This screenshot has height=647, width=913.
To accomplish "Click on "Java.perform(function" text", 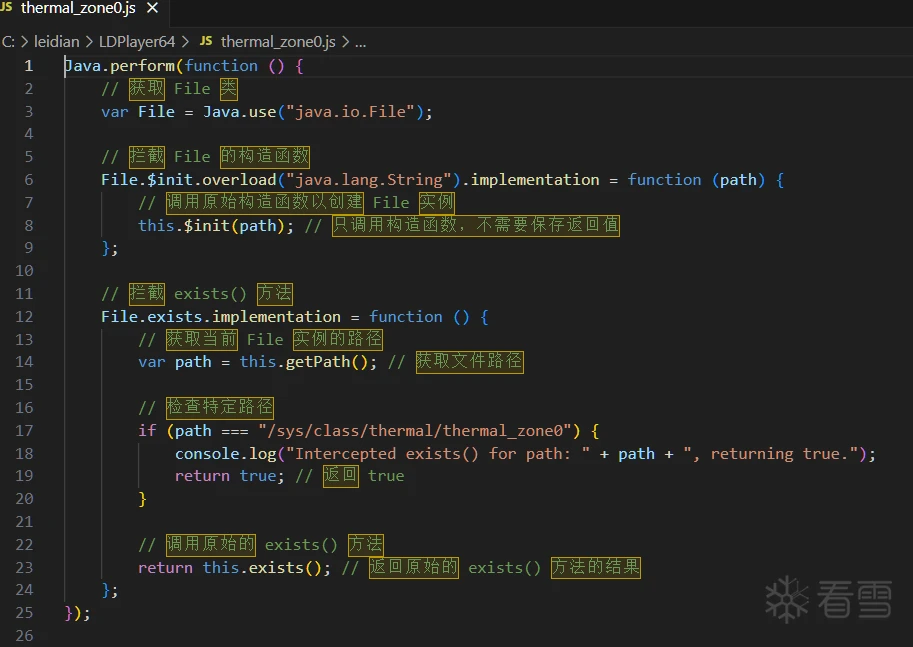I will [x=161, y=66].
